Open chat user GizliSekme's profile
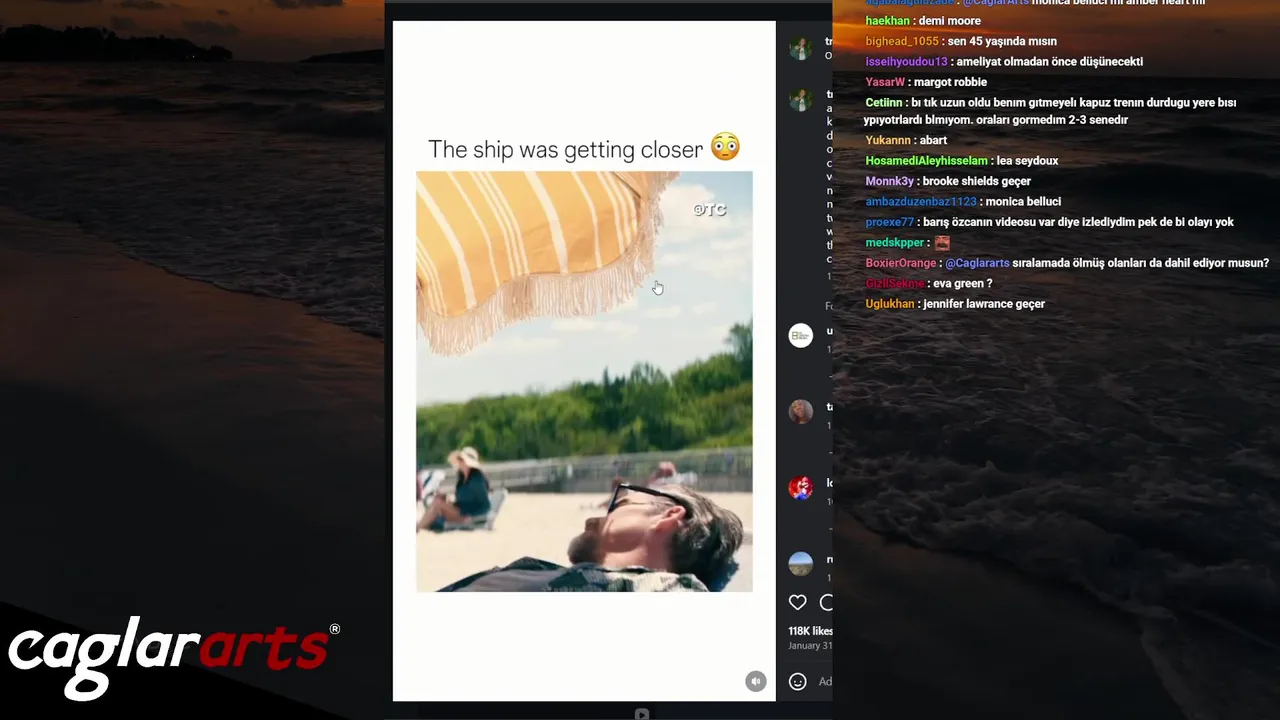 pos(894,284)
